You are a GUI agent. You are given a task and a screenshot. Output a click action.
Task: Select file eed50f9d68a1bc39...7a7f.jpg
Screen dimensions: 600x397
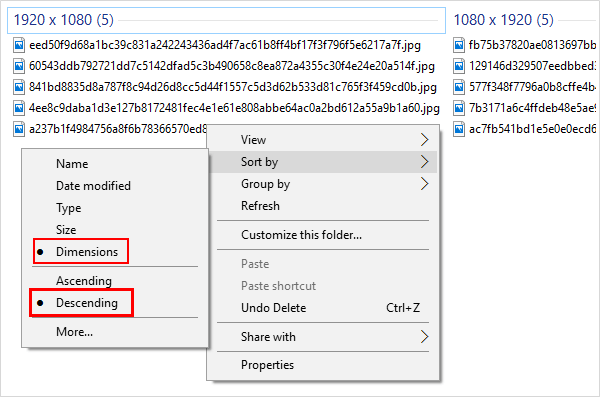225,45
